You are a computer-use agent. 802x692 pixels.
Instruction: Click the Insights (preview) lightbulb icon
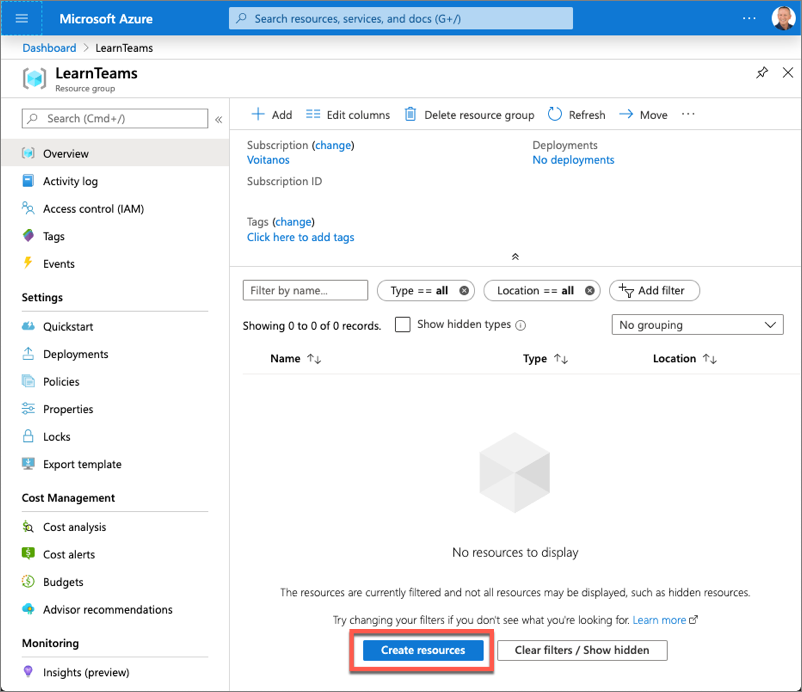(28, 671)
